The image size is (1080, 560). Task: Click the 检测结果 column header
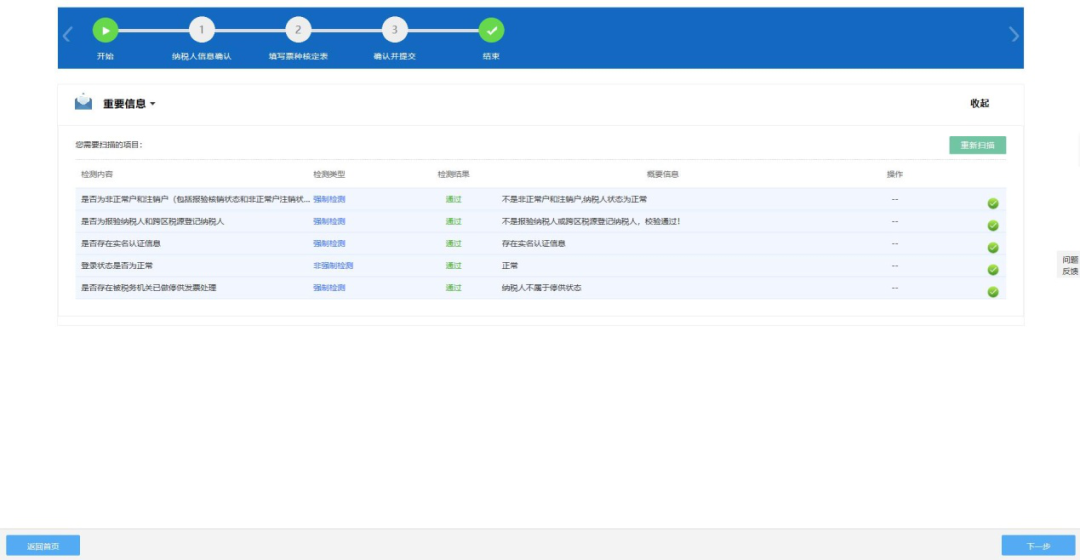tap(453, 174)
